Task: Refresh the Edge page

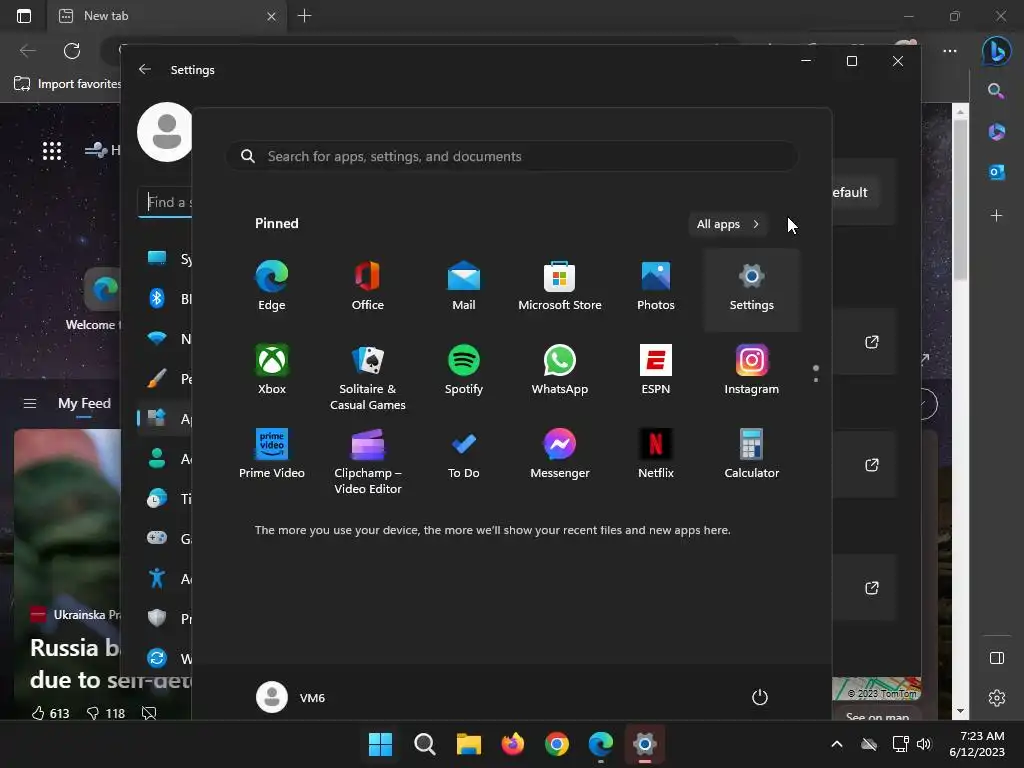Action: click(72, 51)
